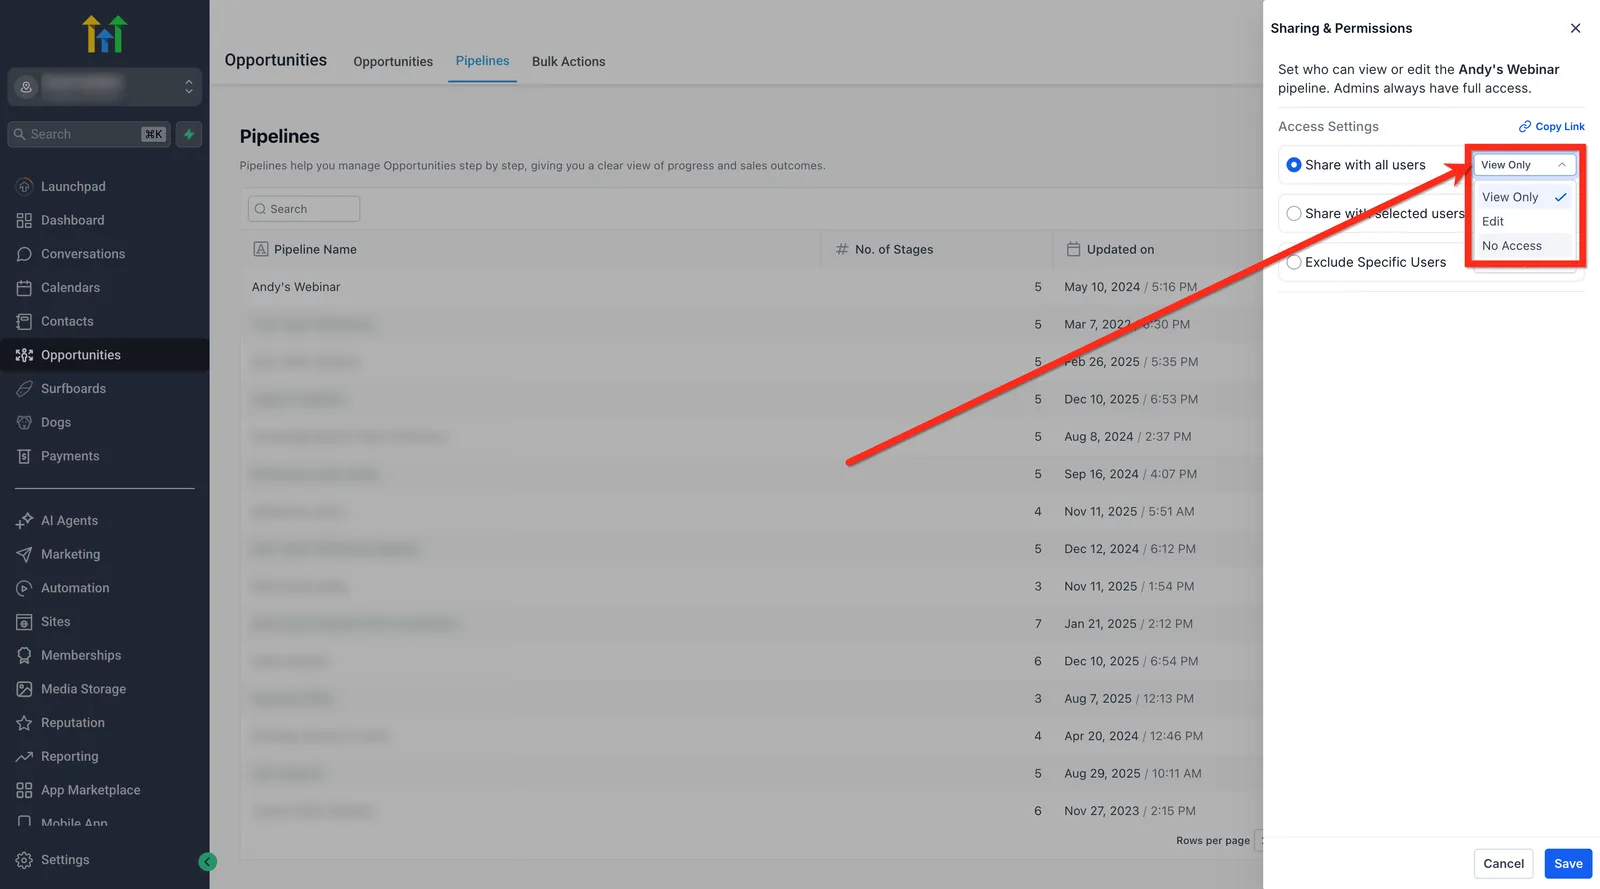The image size is (1600, 889).
Task: Close the Sharing & Permissions panel
Action: click(x=1575, y=28)
